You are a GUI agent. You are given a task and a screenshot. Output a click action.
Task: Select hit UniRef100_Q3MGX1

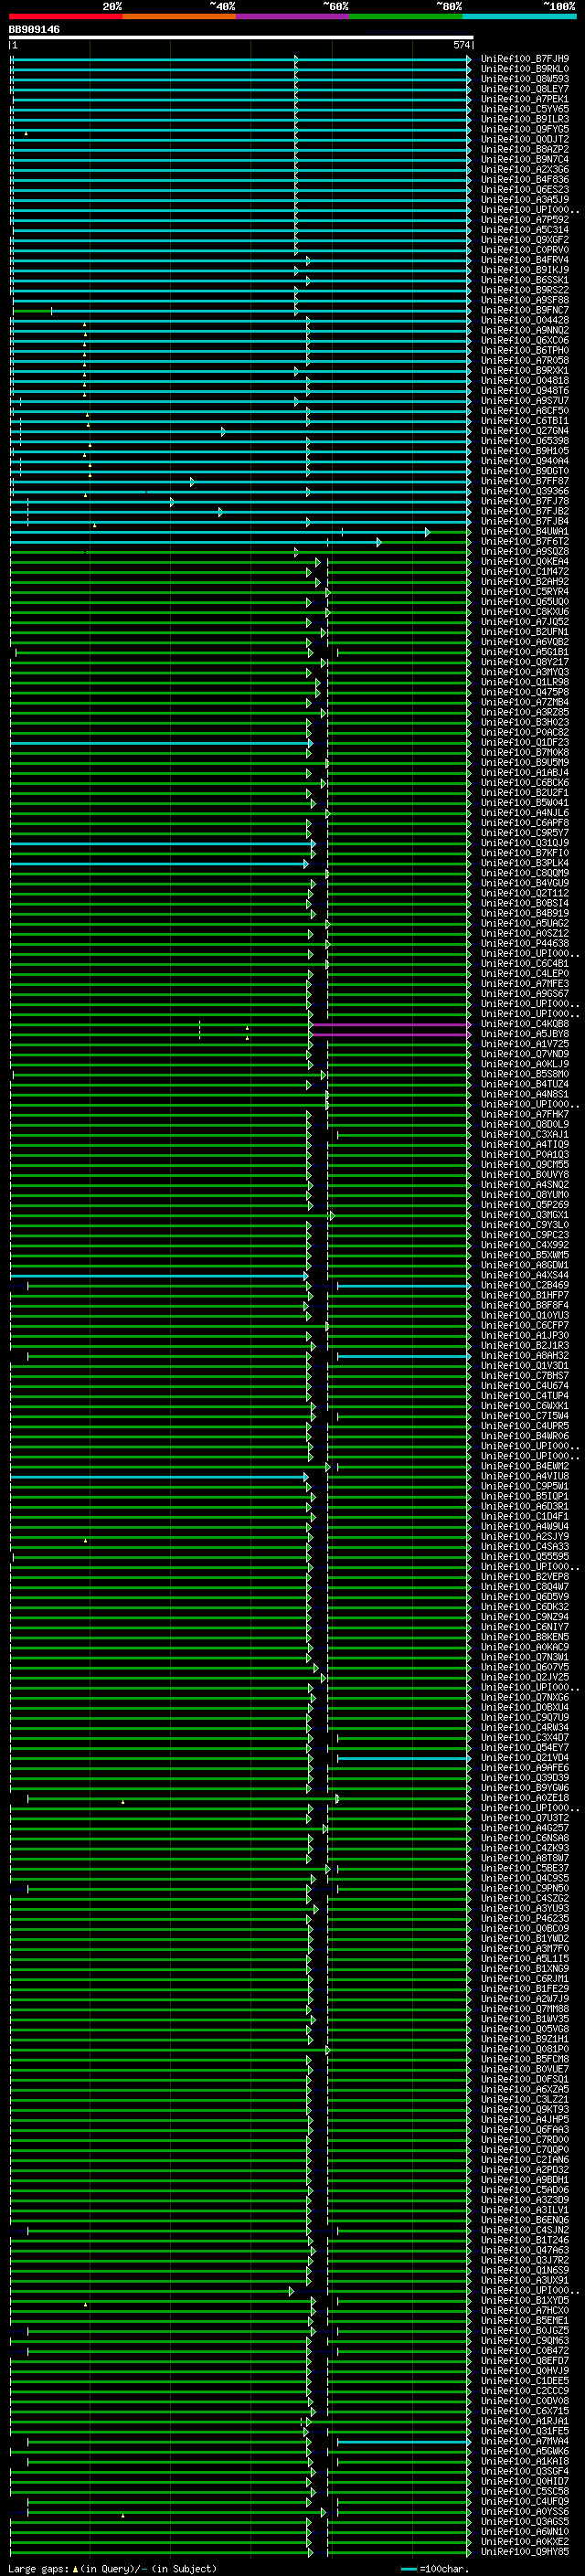(525, 1216)
